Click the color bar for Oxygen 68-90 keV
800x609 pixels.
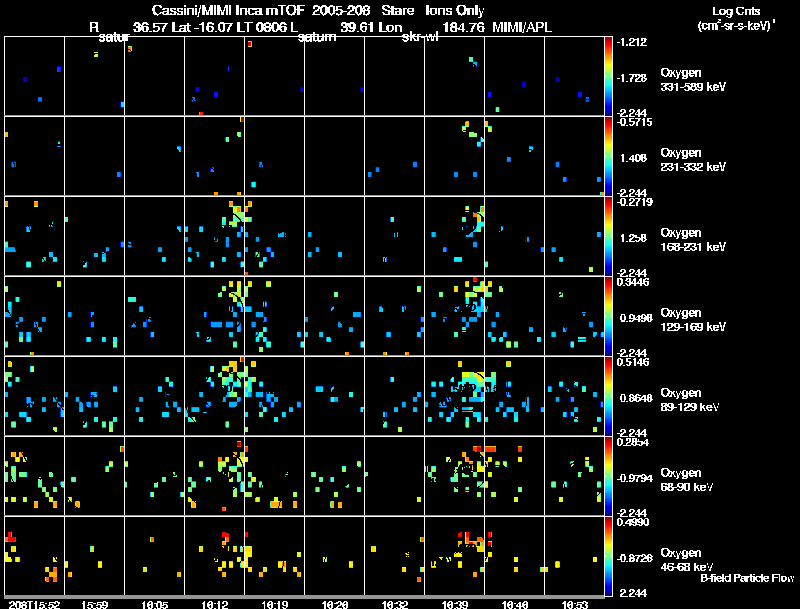pyautogui.click(x=608, y=476)
